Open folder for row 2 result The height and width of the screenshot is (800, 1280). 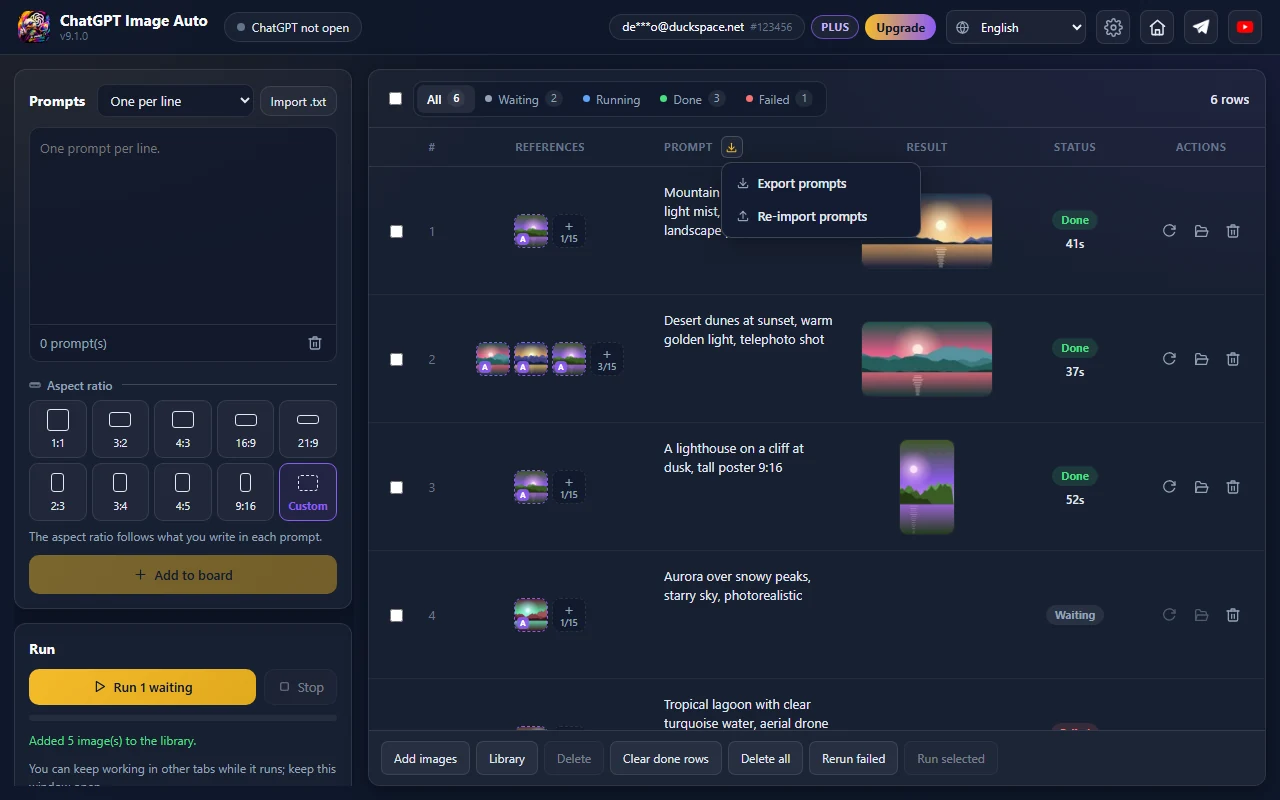tap(1201, 359)
